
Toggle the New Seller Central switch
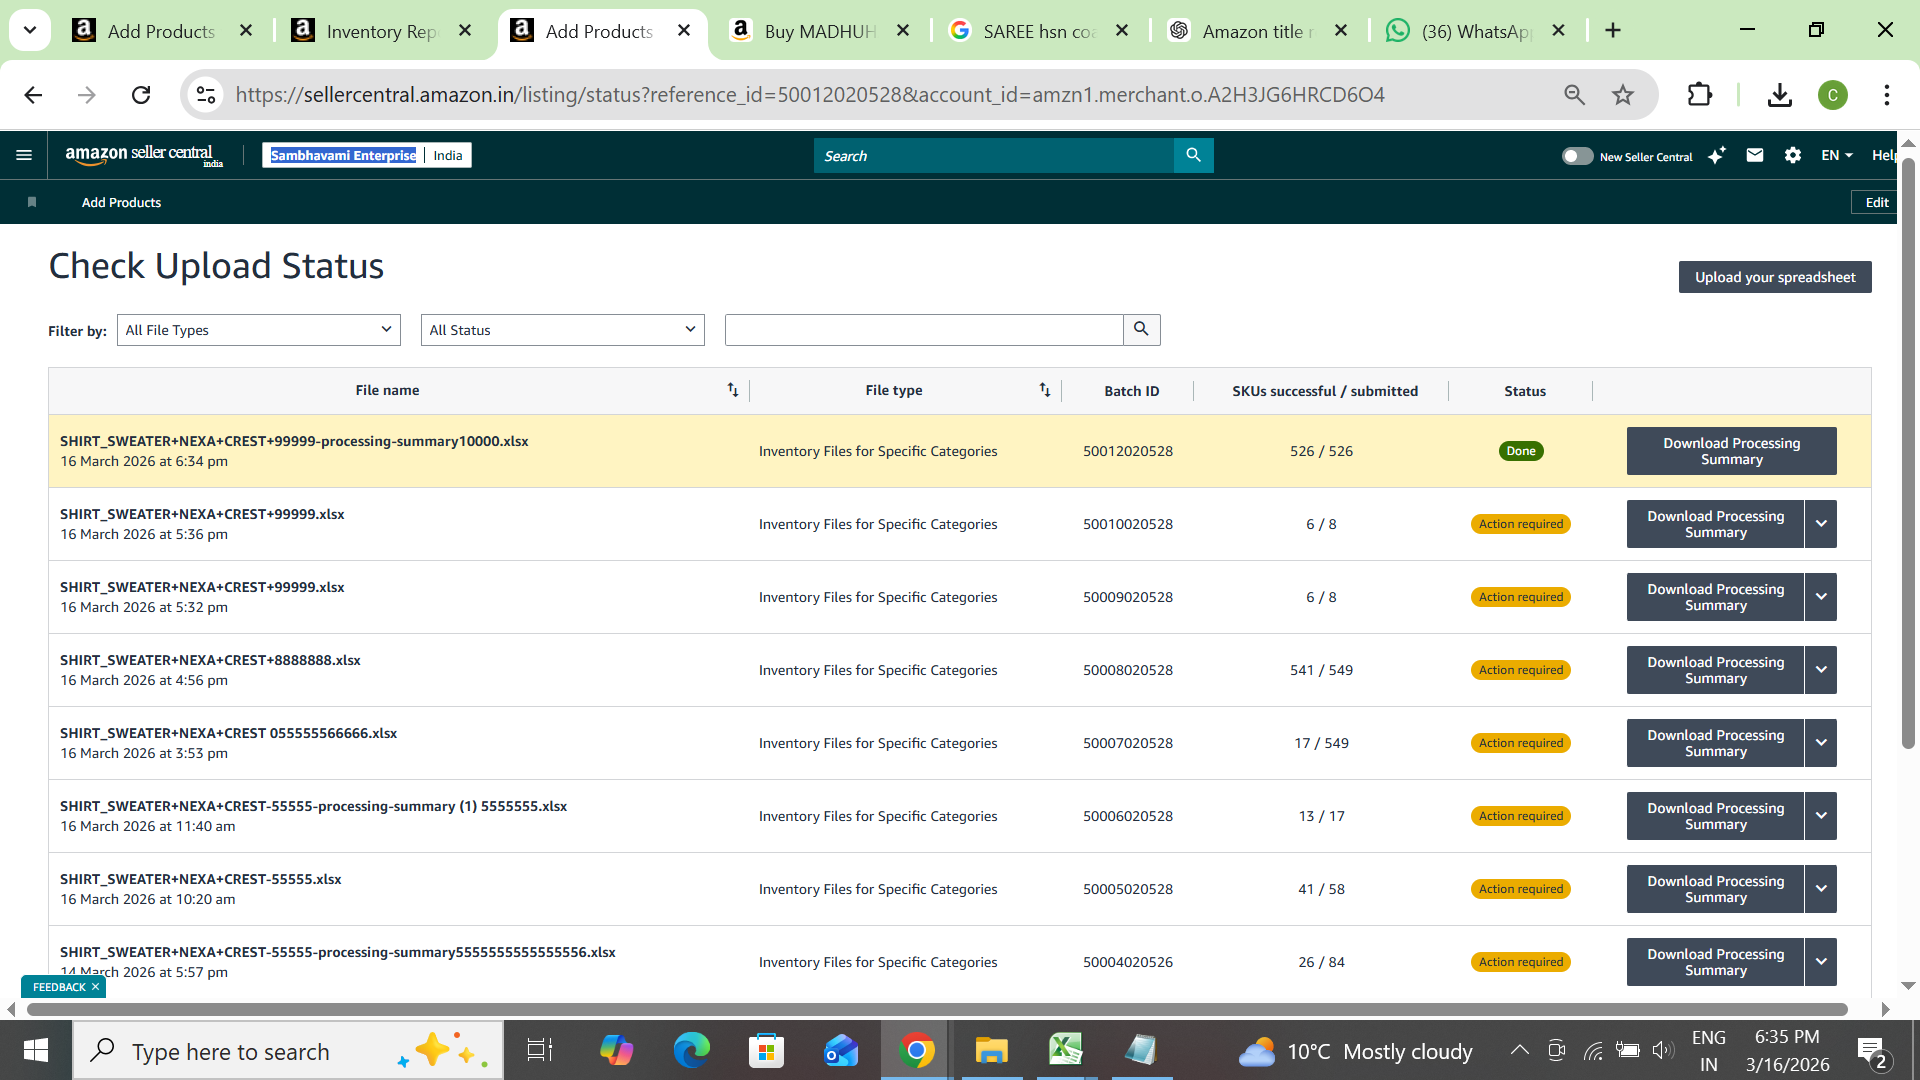pyautogui.click(x=1577, y=156)
